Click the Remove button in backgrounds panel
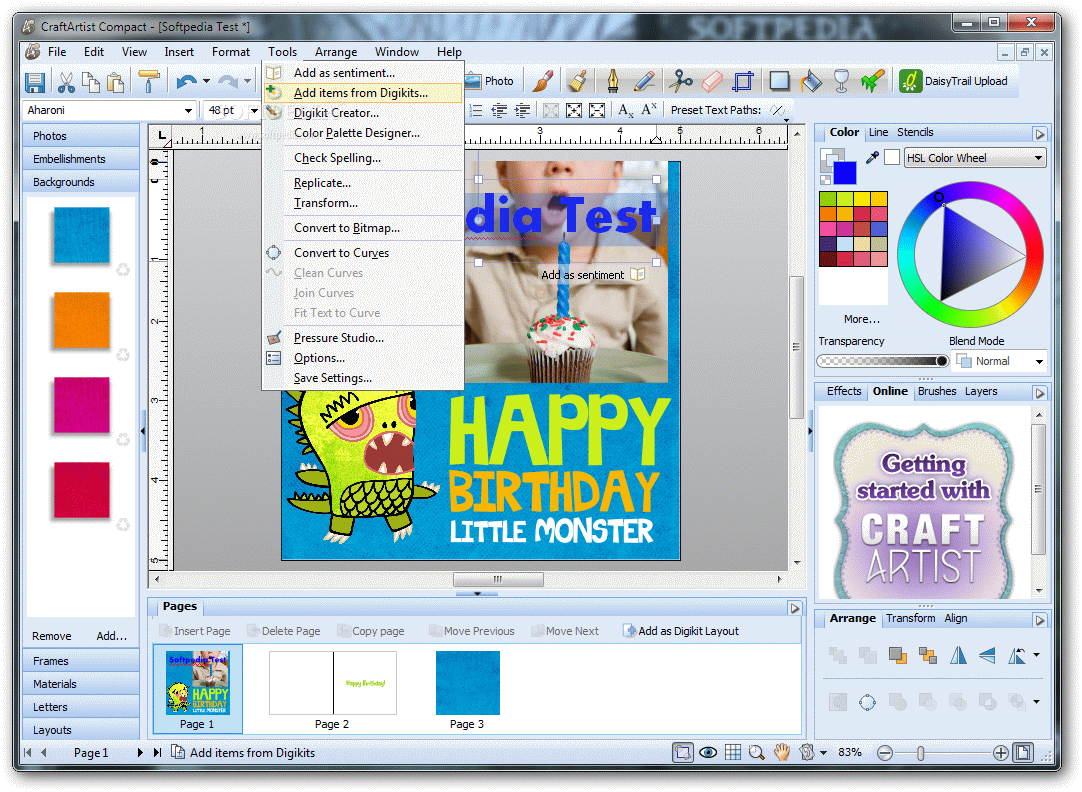This screenshot has height=792, width=1082. tap(52, 636)
